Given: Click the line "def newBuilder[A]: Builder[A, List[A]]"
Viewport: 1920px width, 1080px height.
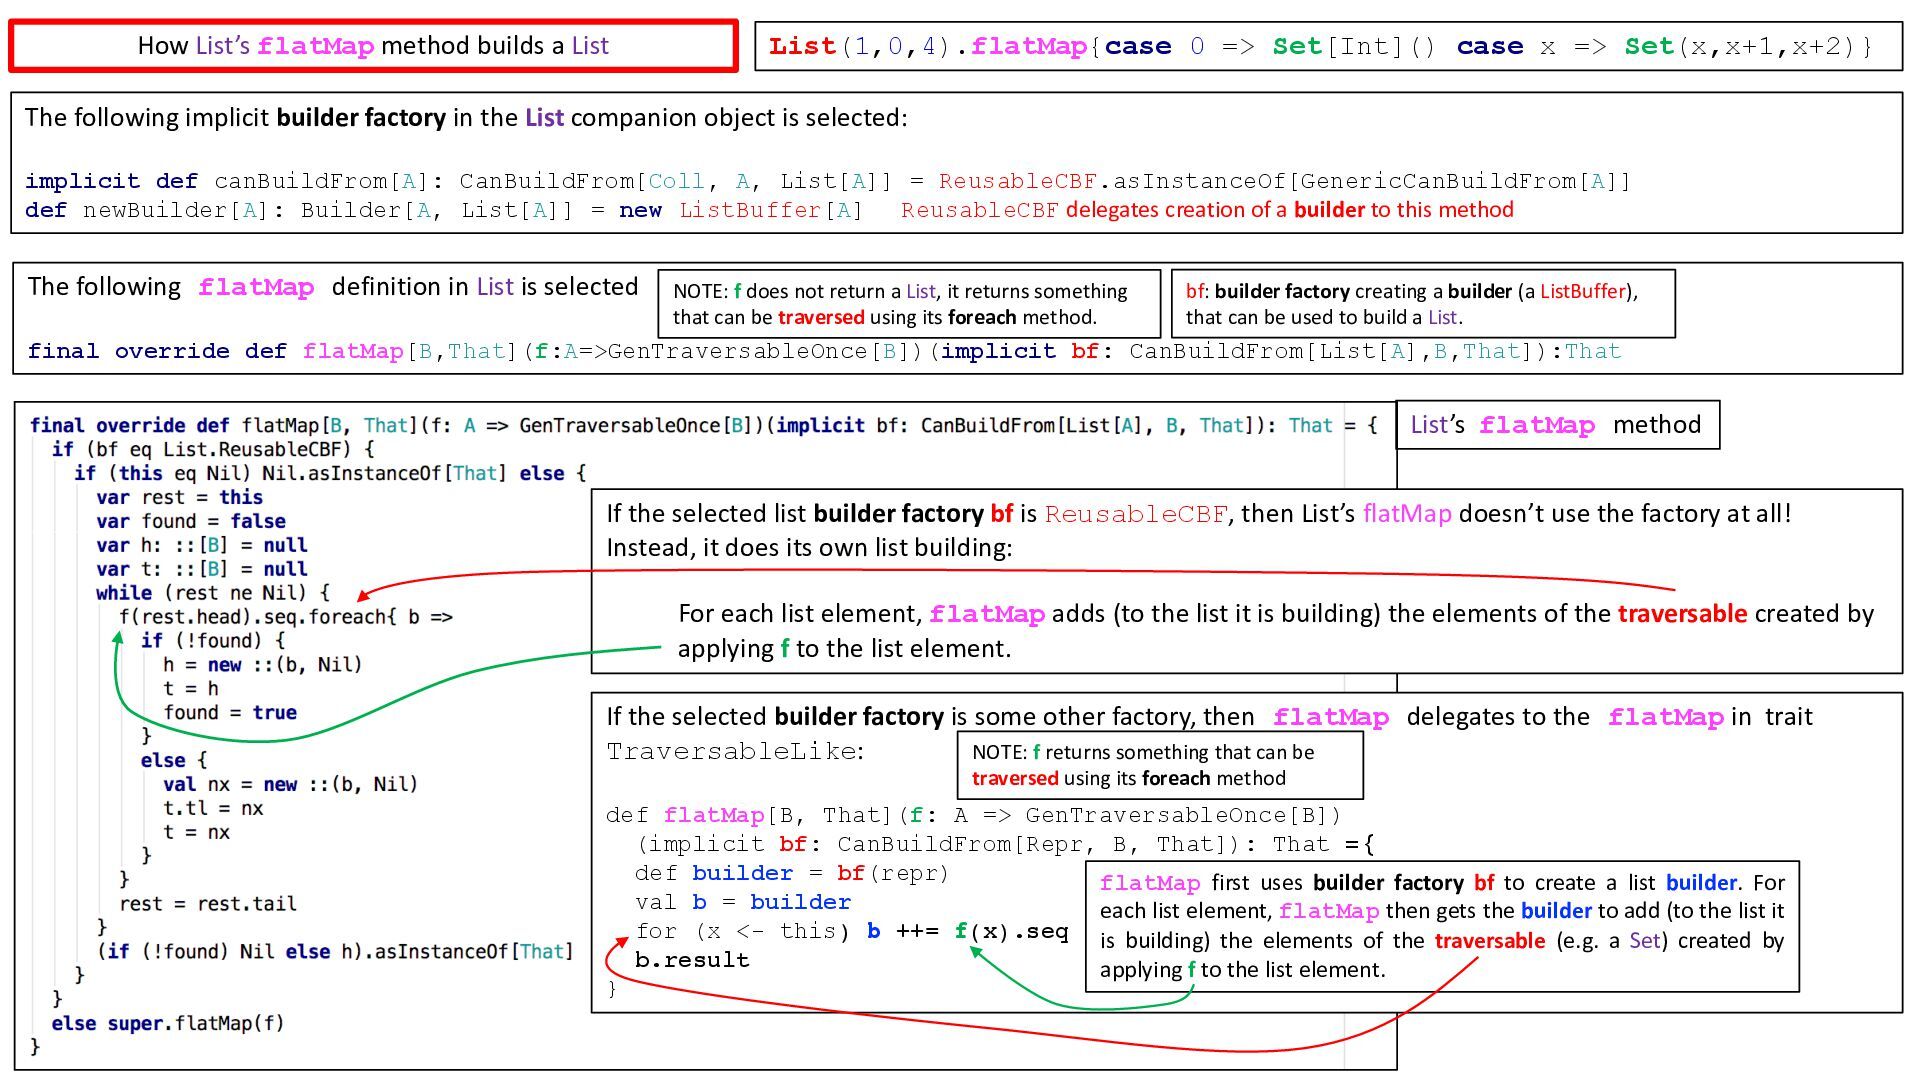Looking at the screenshot, I should click(x=444, y=210).
